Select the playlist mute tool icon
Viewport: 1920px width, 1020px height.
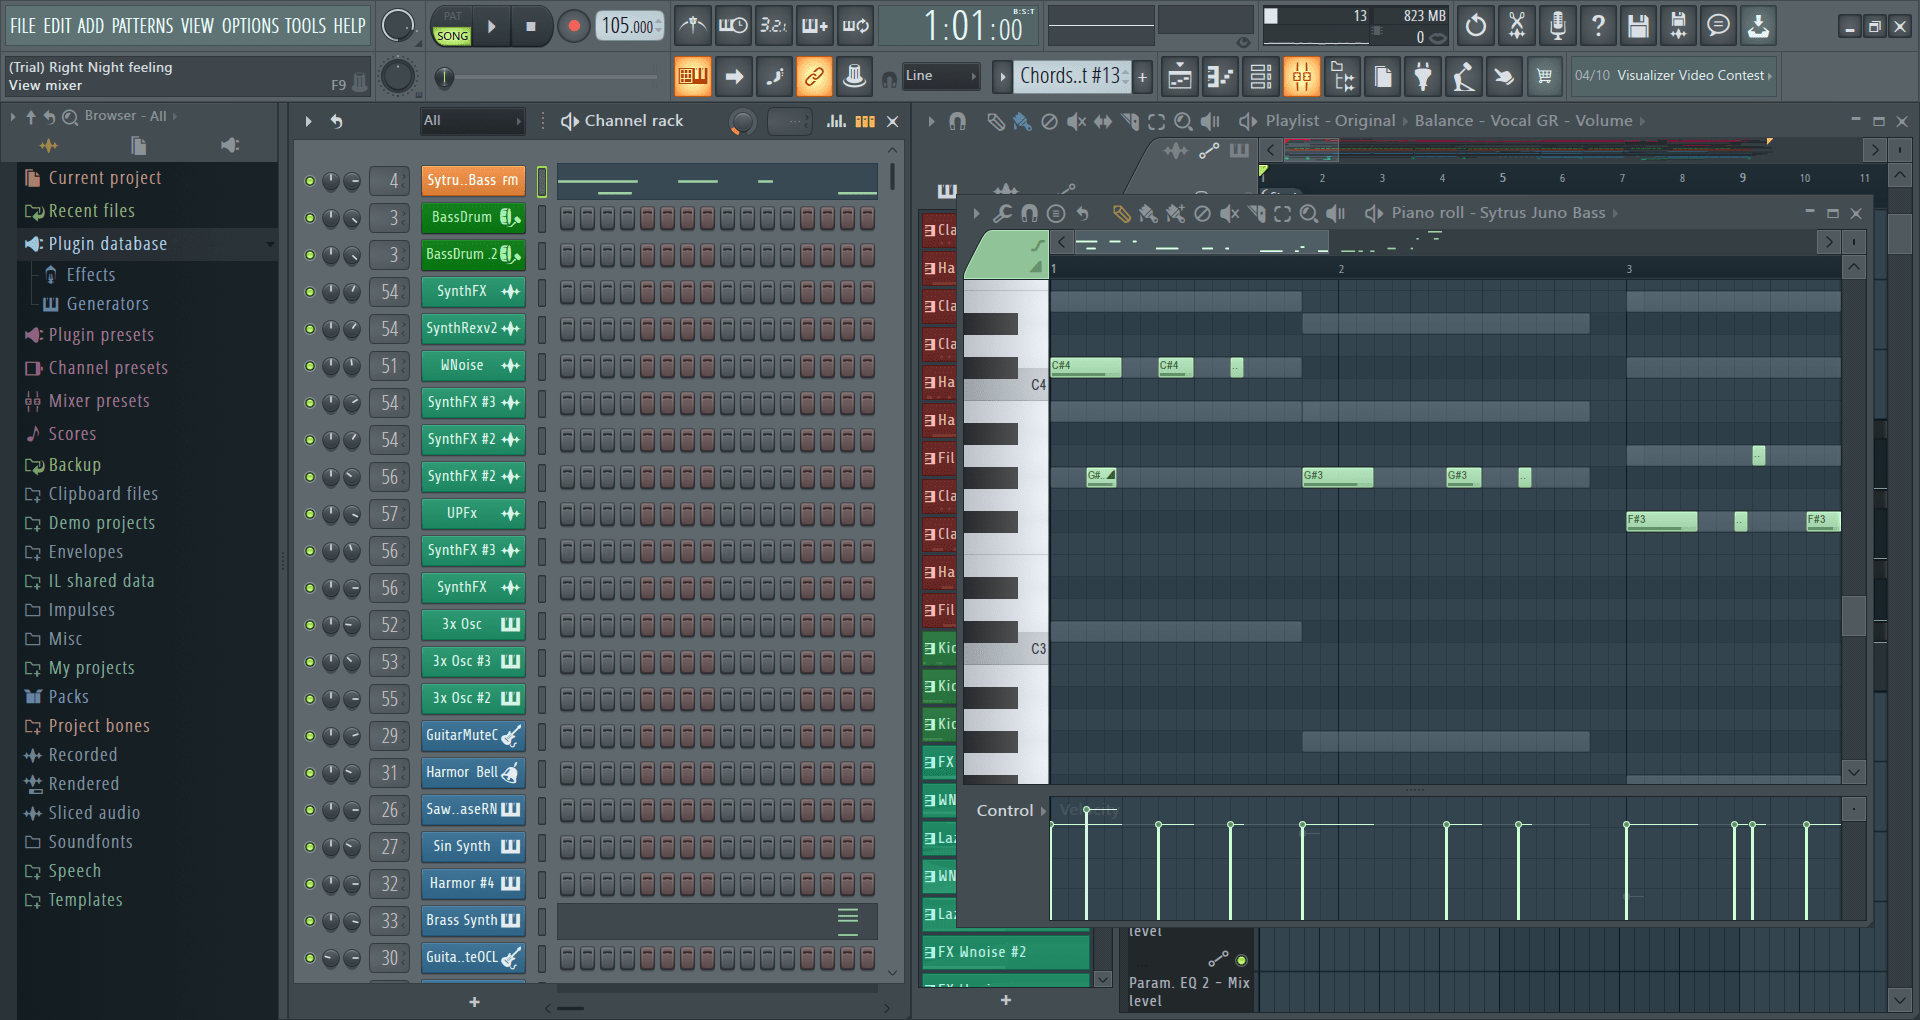tap(1076, 121)
